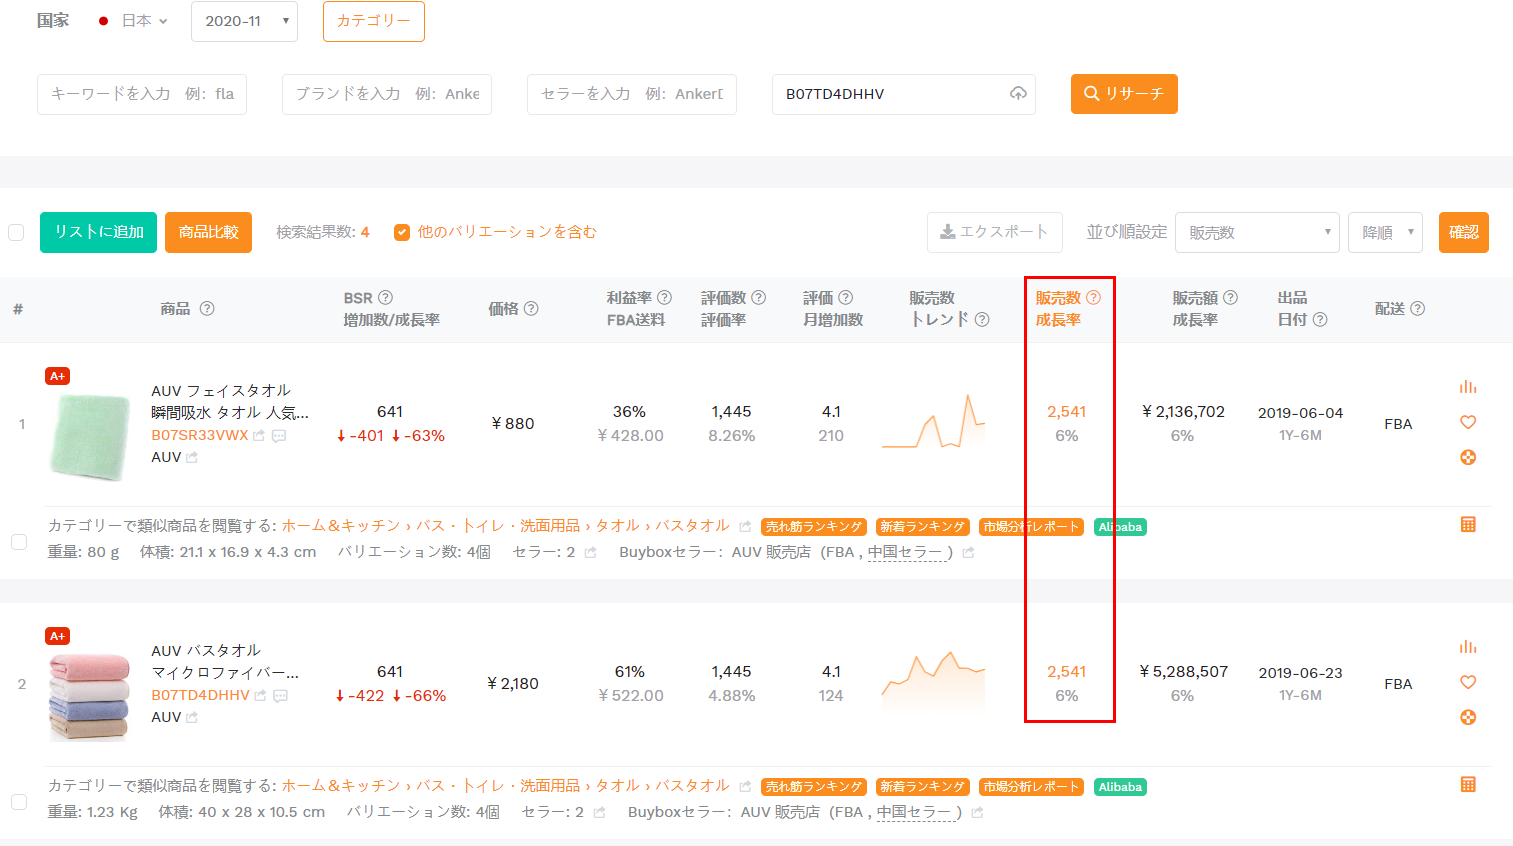Click the 商品比較 button
This screenshot has height=846, width=1513.
(x=208, y=232)
